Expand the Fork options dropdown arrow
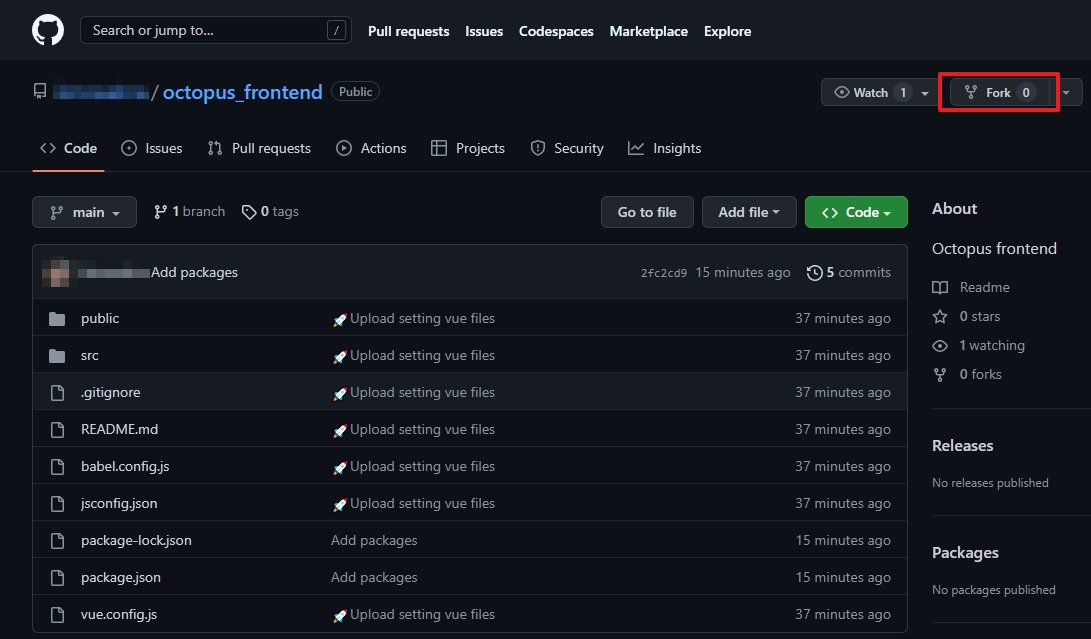This screenshot has width=1091, height=639. [x=1066, y=93]
